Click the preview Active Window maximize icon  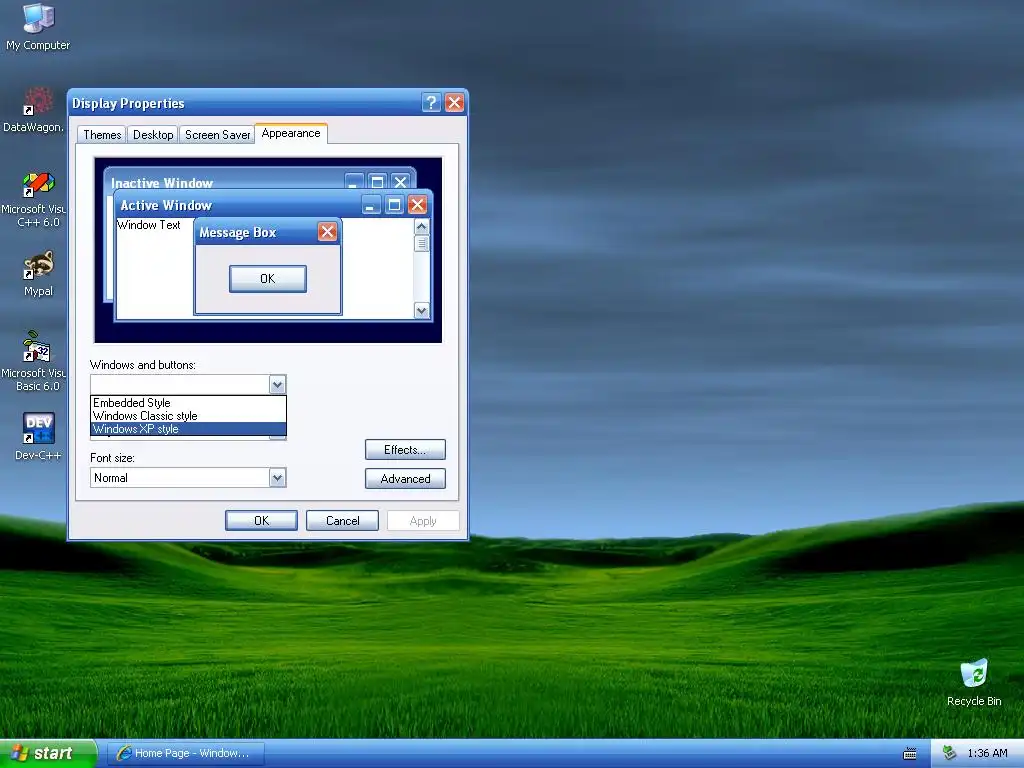(394, 205)
